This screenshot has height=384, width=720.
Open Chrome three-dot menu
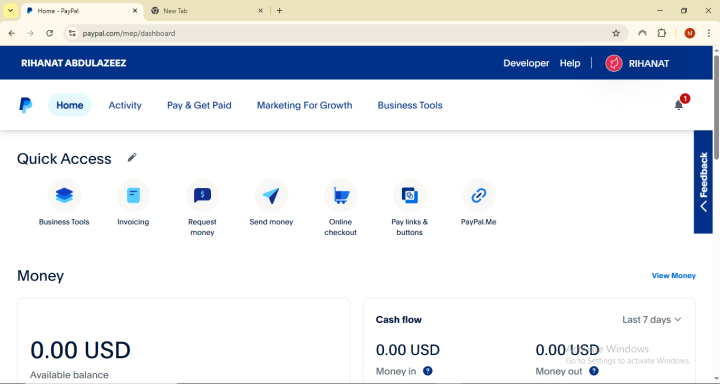(709, 33)
